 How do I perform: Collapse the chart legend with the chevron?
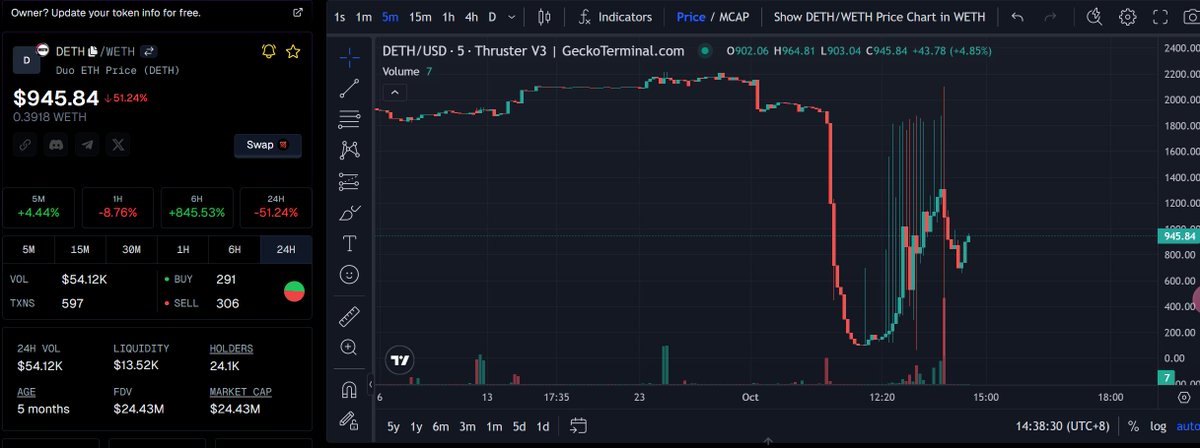395,92
